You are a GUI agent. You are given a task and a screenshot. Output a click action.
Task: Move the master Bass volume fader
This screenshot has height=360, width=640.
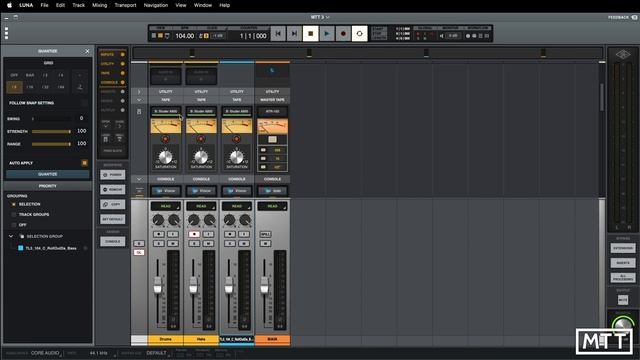tap(264, 284)
